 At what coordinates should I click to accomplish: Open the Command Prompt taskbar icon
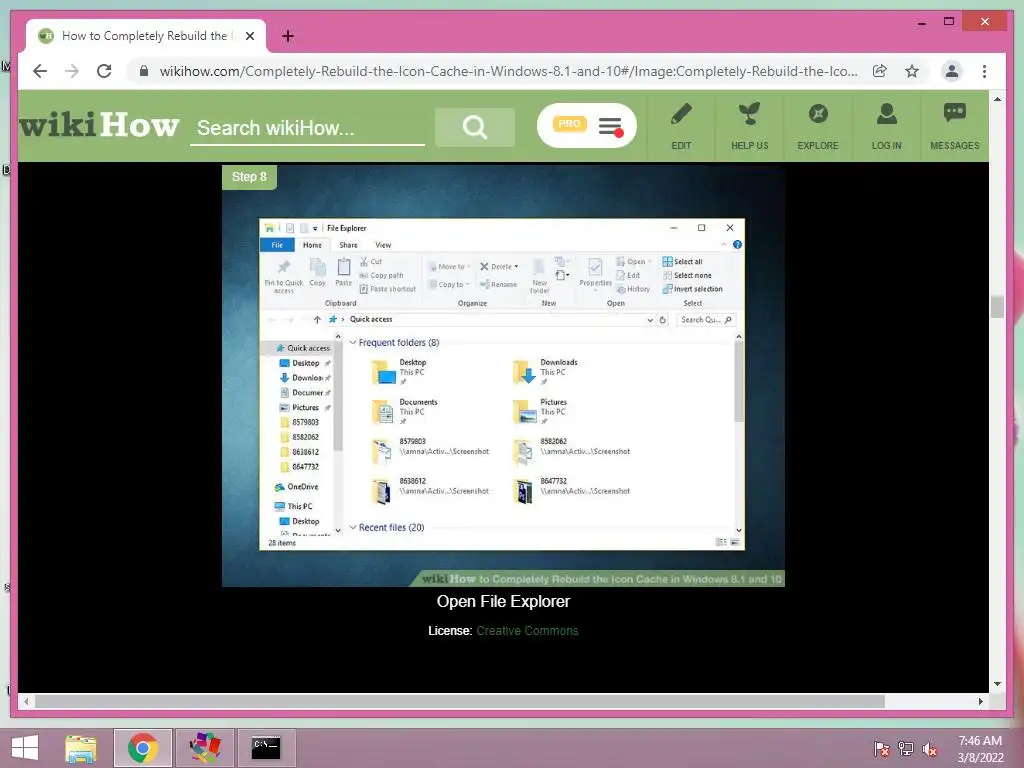[x=266, y=748]
